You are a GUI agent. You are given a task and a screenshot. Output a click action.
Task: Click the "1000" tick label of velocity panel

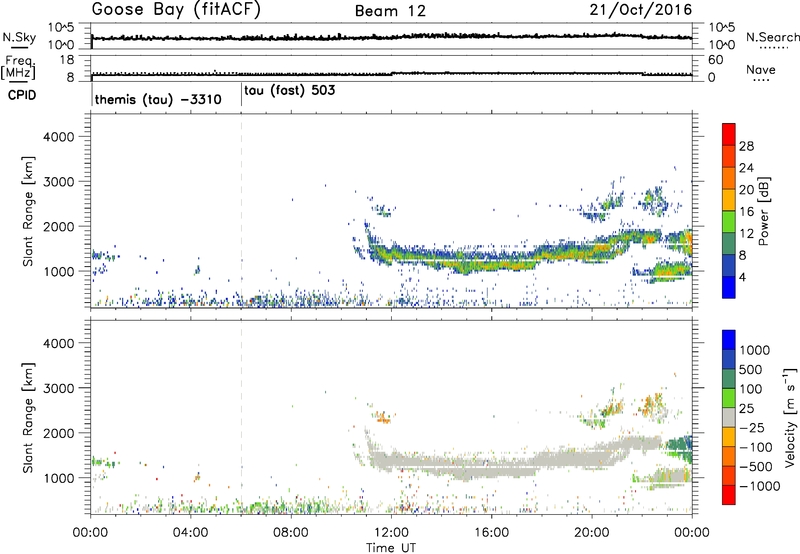[59, 478]
